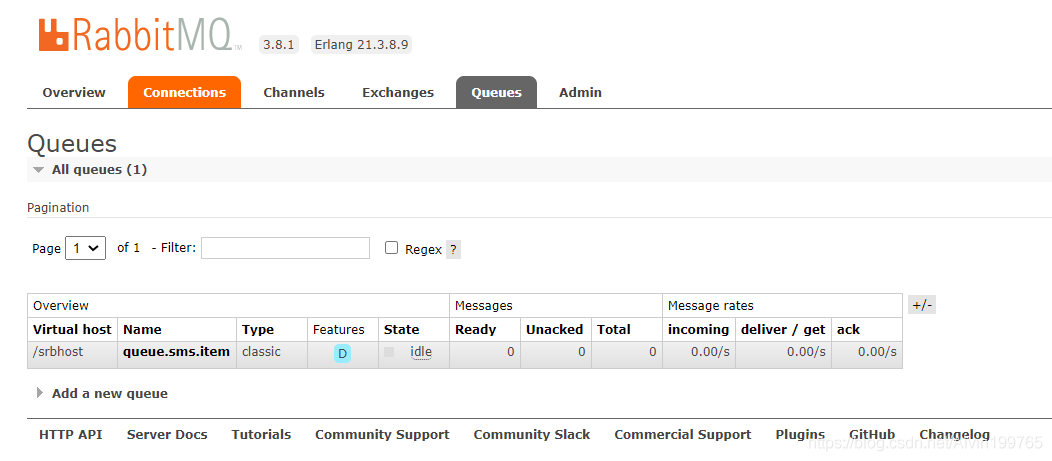This screenshot has width=1052, height=461.
Task: Click the RabbitMQ logo icon
Action: (x=53, y=35)
